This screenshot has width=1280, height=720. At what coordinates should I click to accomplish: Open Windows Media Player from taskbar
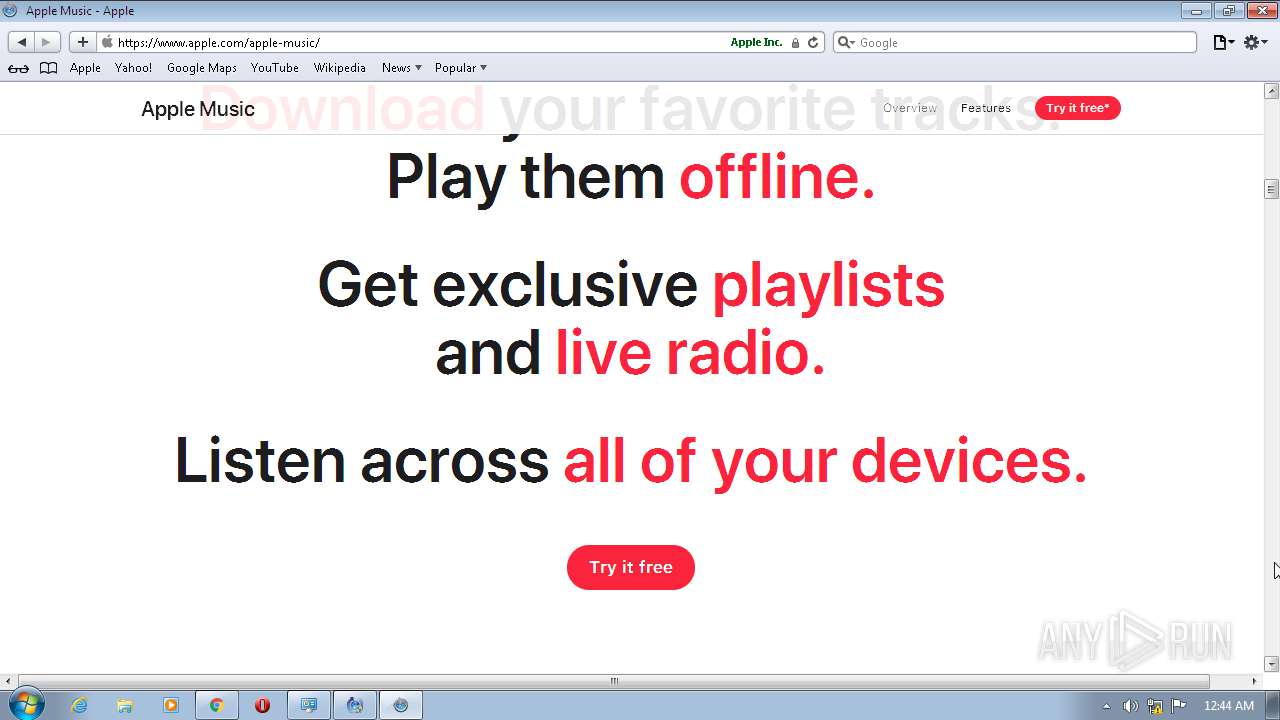coord(171,705)
